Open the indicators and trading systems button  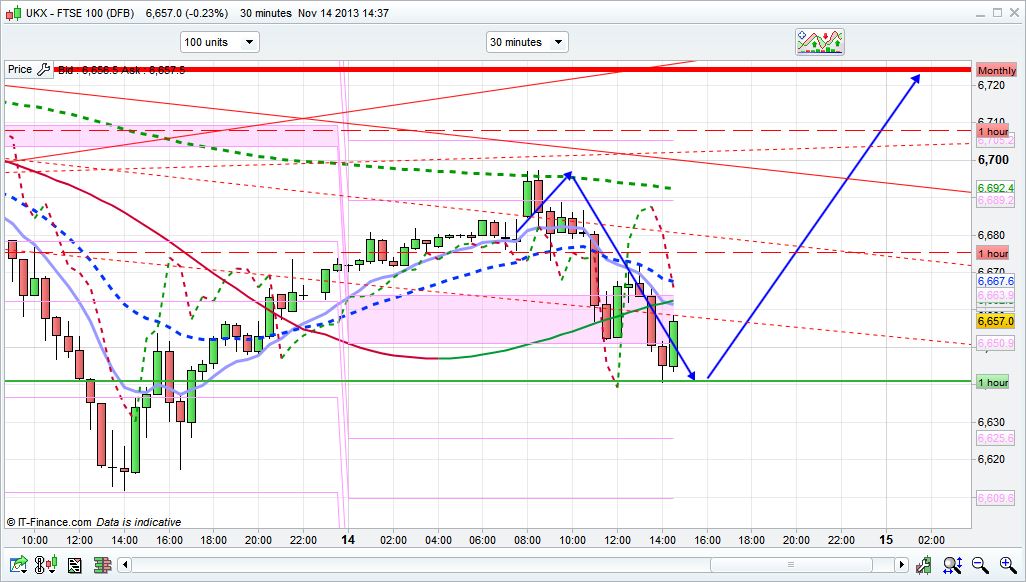point(819,41)
